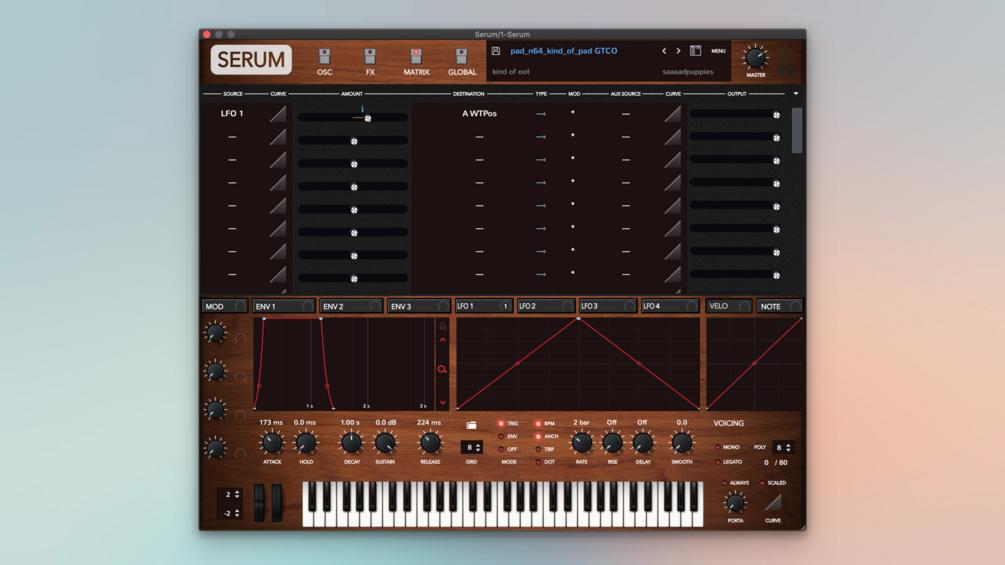Click the envelope zoom down arrow

[x=442, y=402]
